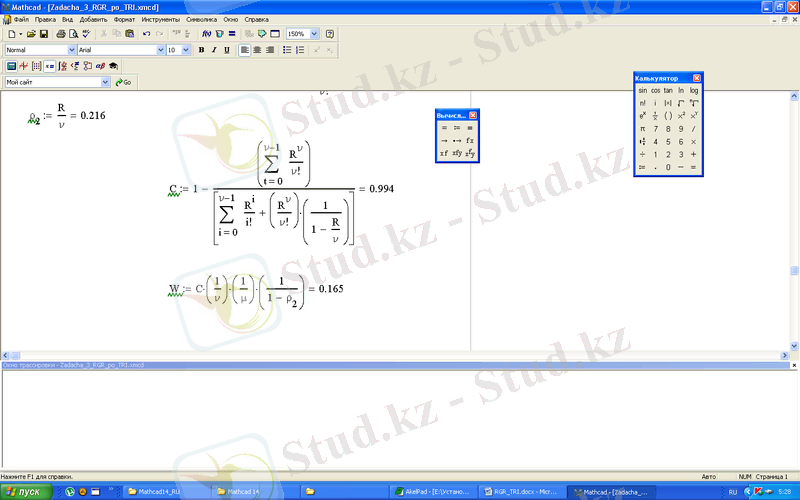800x500 pixels.
Task: Open the Инструменты menu
Action: tap(161, 19)
